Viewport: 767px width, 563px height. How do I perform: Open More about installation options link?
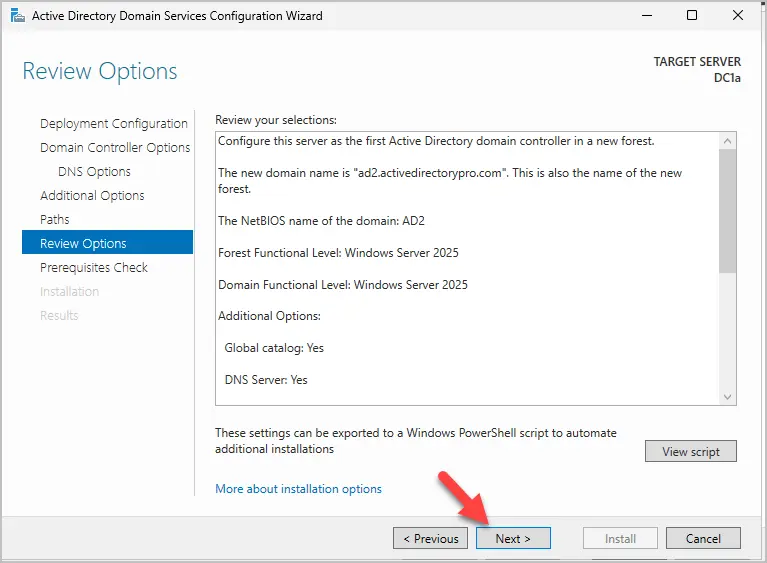[x=298, y=489]
